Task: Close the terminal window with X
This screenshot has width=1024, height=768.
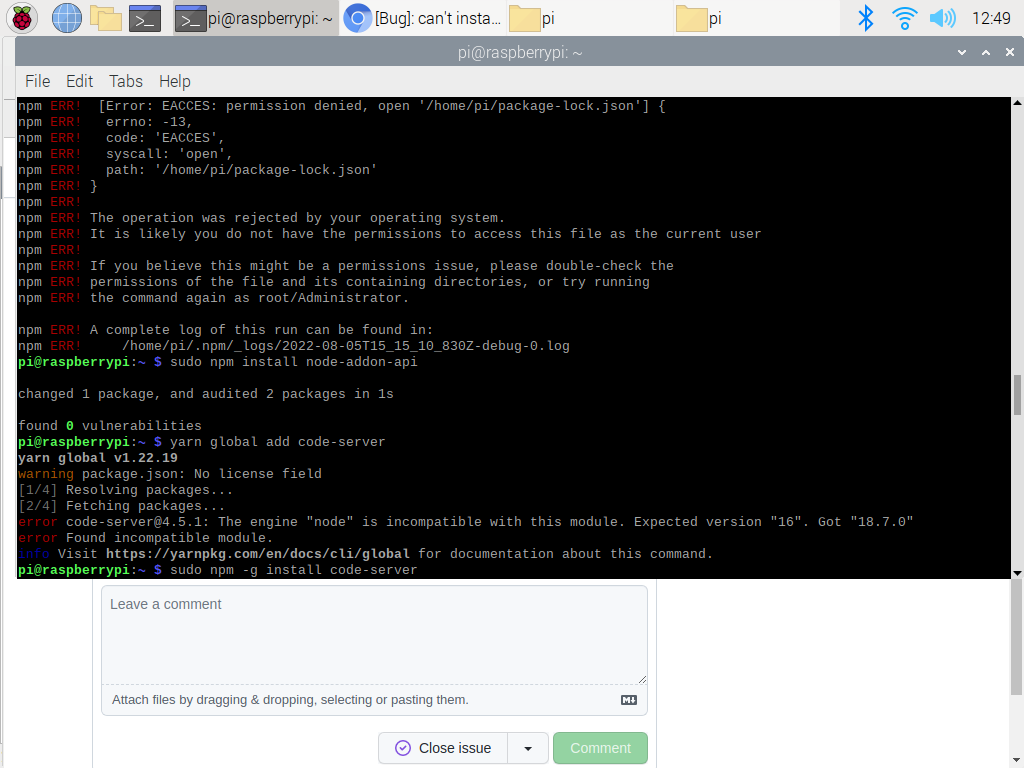Action: [1010, 52]
